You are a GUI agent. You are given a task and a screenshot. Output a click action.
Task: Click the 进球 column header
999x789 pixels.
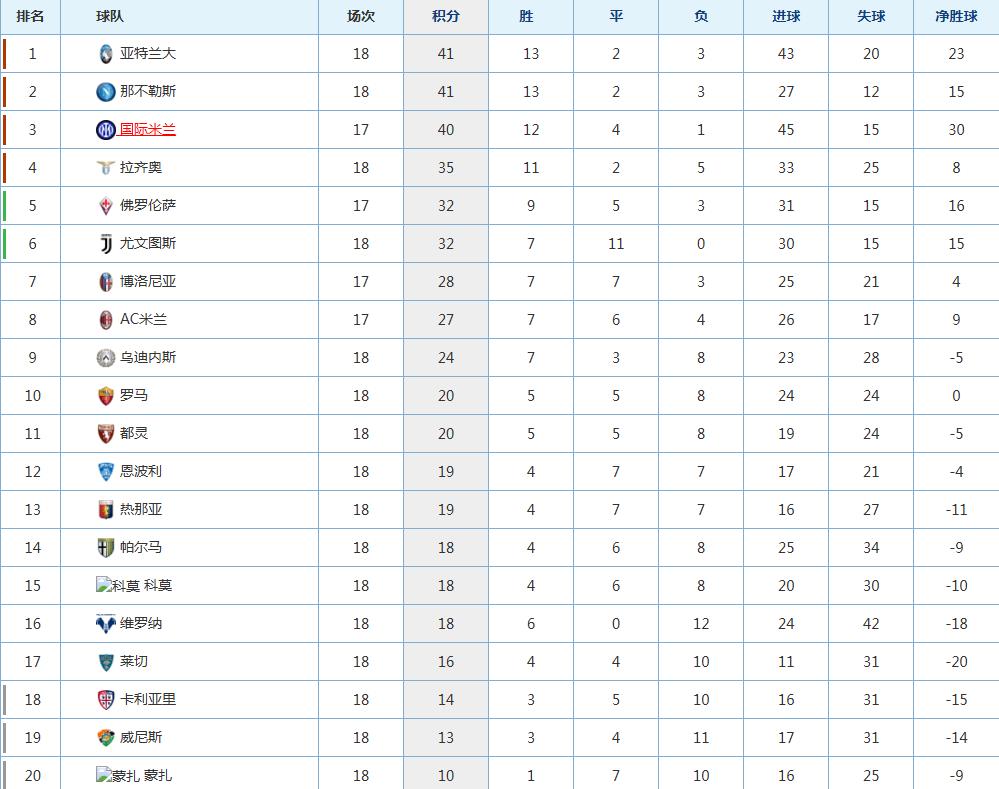pos(786,16)
